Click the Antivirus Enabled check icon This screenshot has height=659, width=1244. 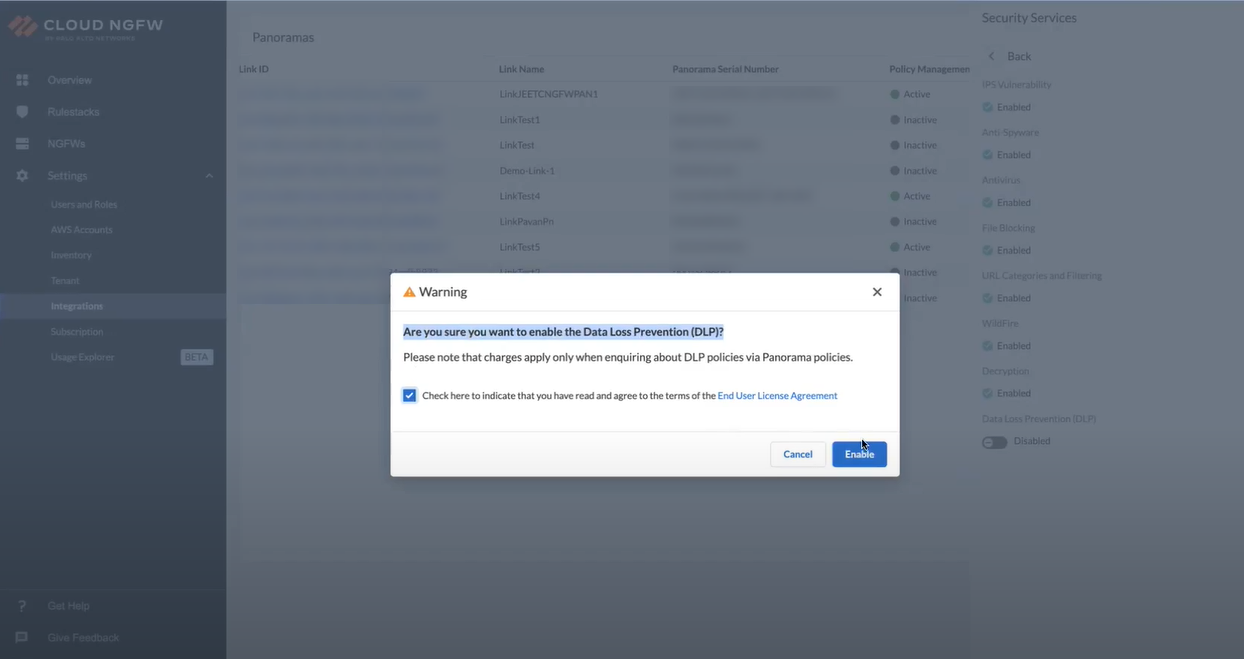click(x=988, y=203)
